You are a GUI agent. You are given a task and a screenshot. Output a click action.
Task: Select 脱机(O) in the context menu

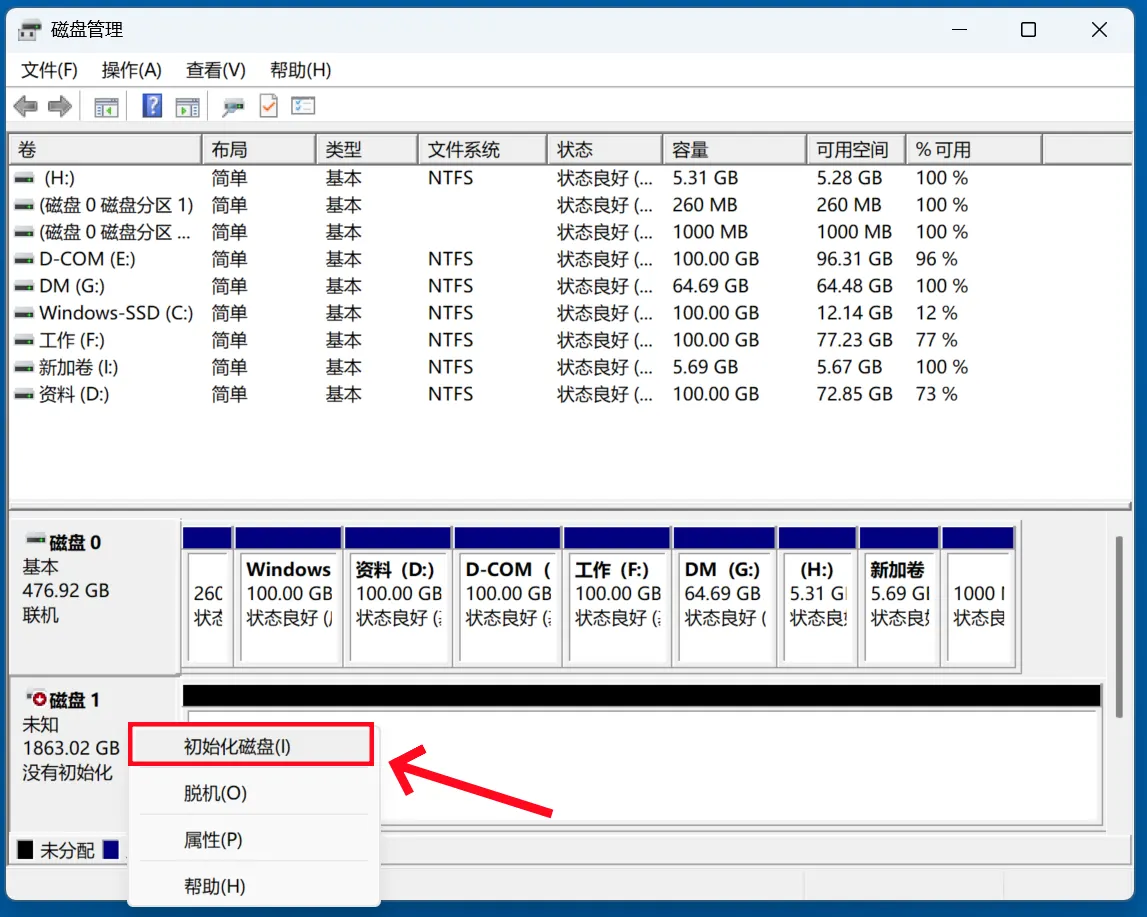click(x=253, y=793)
